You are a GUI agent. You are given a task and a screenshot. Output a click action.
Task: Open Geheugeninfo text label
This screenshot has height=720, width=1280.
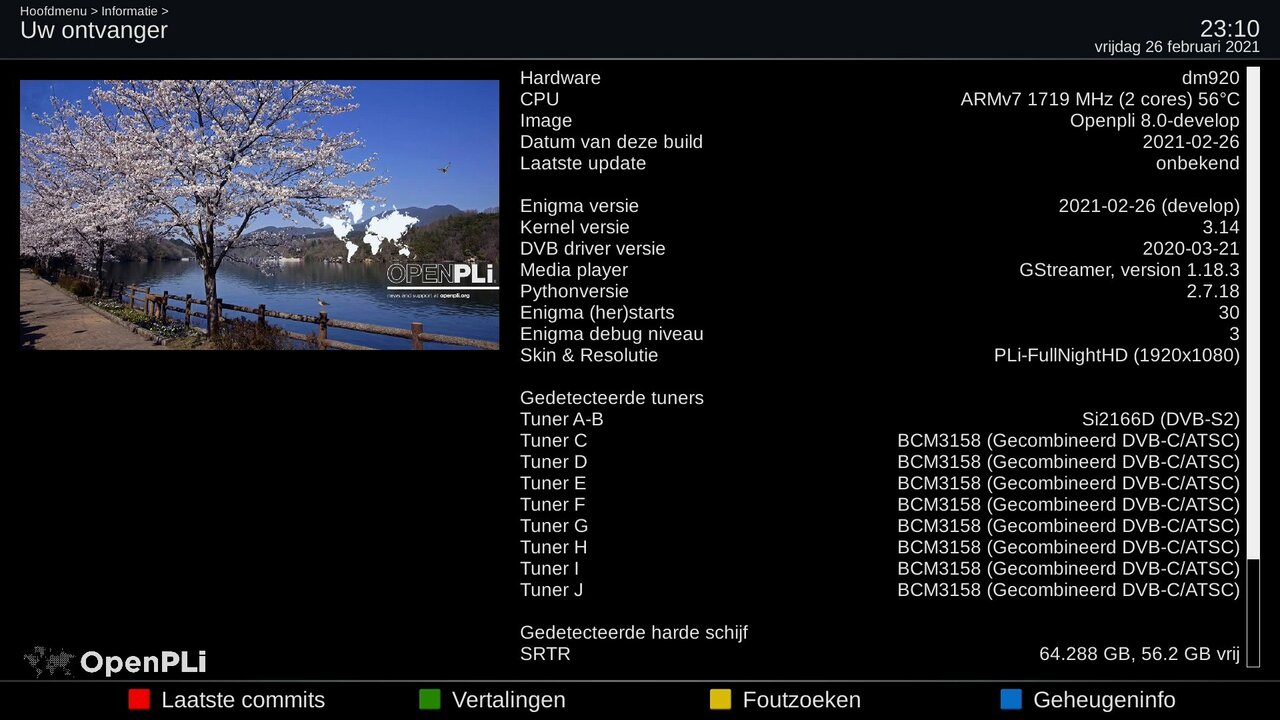(x=1104, y=700)
